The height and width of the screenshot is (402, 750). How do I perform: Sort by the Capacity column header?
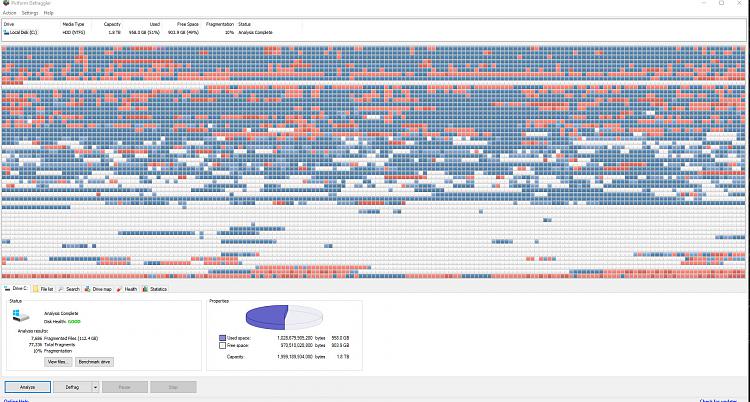tap(112, 24)
